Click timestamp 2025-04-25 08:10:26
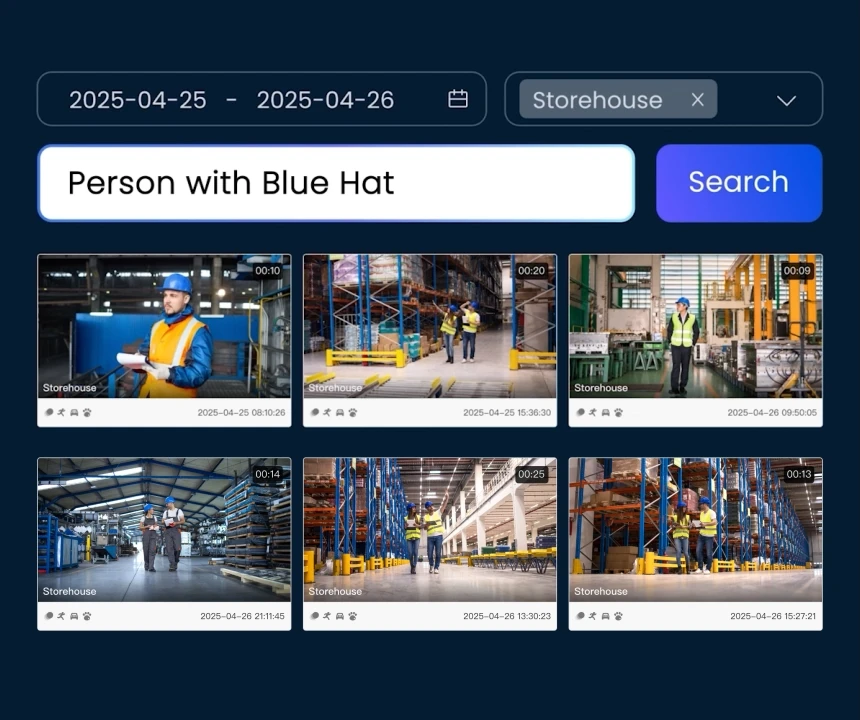This screenshot has width=860, height=720. pos(241,412)
